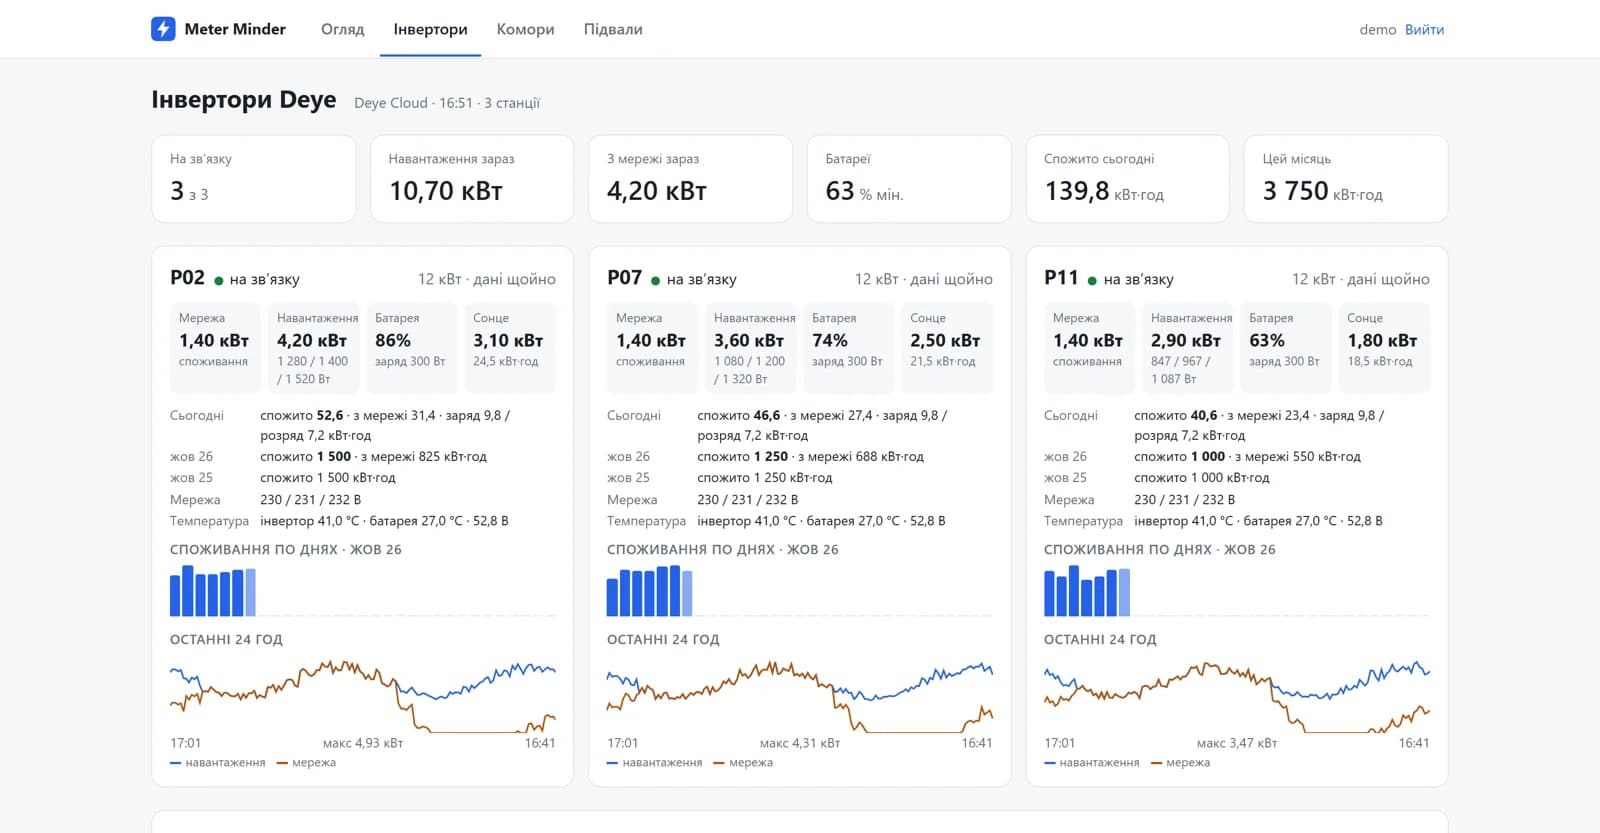The height and width of the screenshot is (833, 1600).
Task: Click P07 'спожито 1 250 · з мережі 688' row
Action: click(811, 456)
